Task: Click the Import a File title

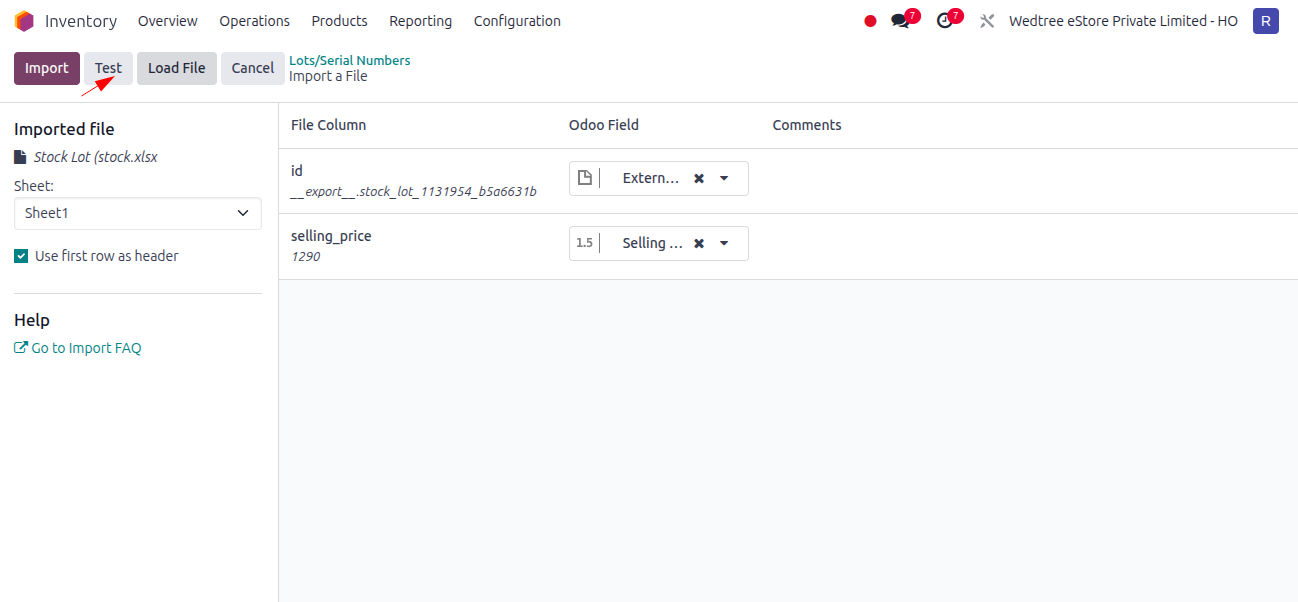Action: click(328, 76)
